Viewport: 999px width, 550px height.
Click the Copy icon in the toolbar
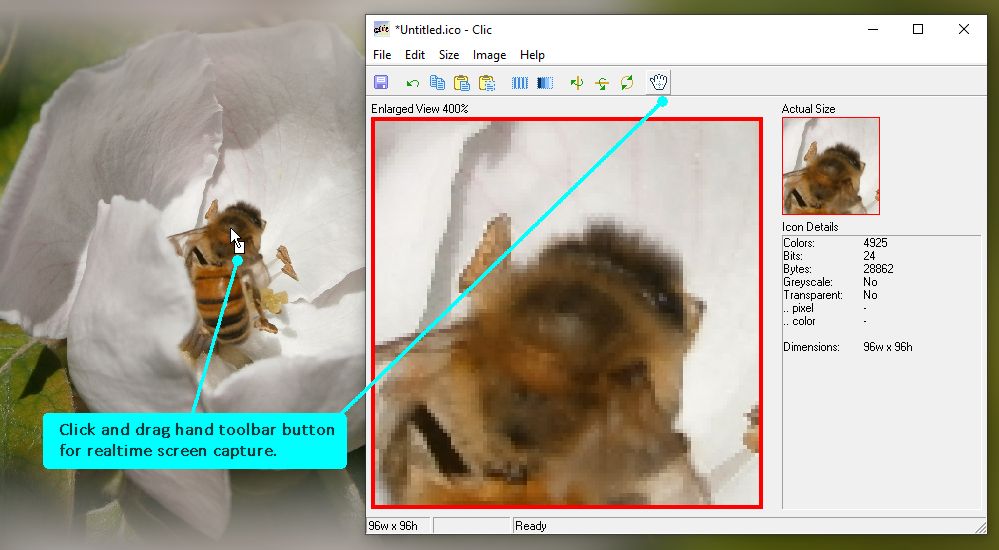point(437,82)
